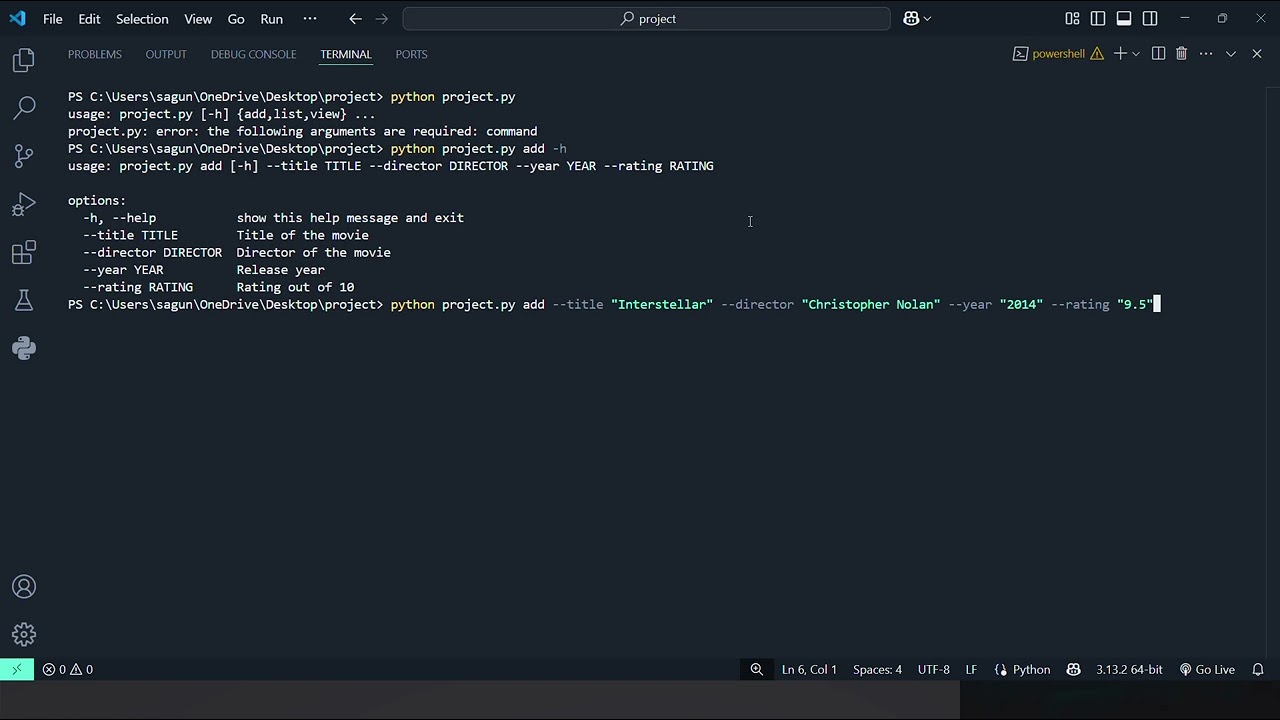This screenshot has height=720, width=1280.
Task: Kill the terminal with trash icon
Action: click(1181, 54)
